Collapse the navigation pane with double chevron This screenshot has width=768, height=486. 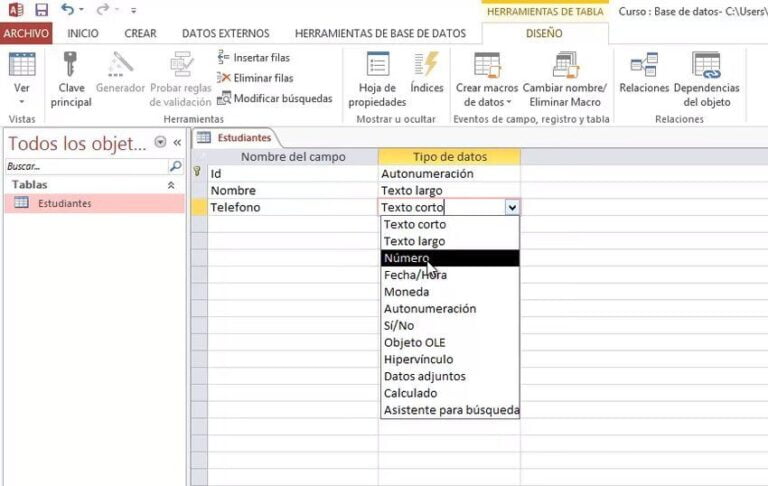click(177, 143)
